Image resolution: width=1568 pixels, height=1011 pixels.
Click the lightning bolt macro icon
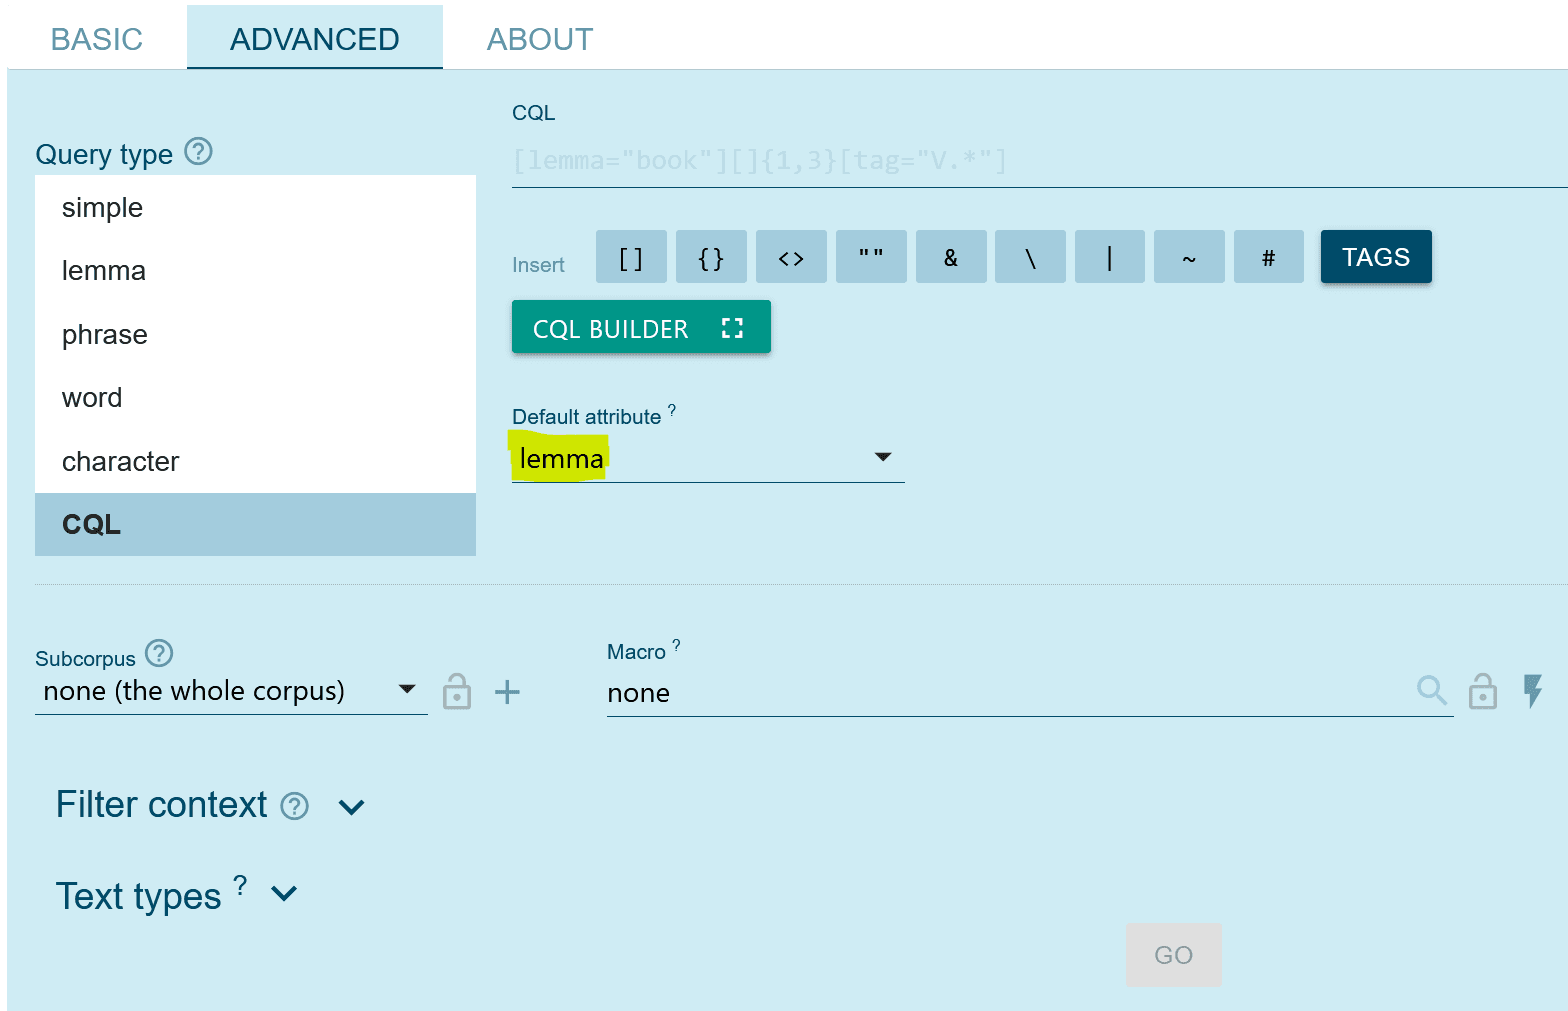[x=1532, y=690]
